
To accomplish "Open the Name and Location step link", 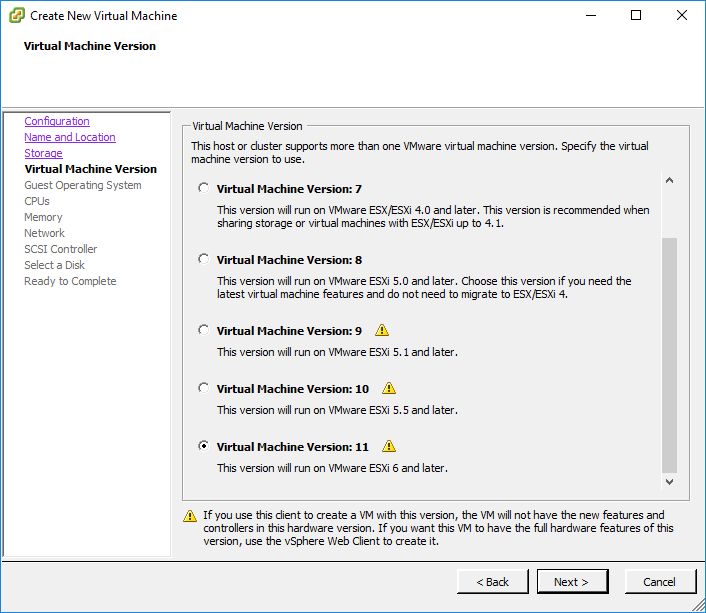I will click(x=70, y=137).
